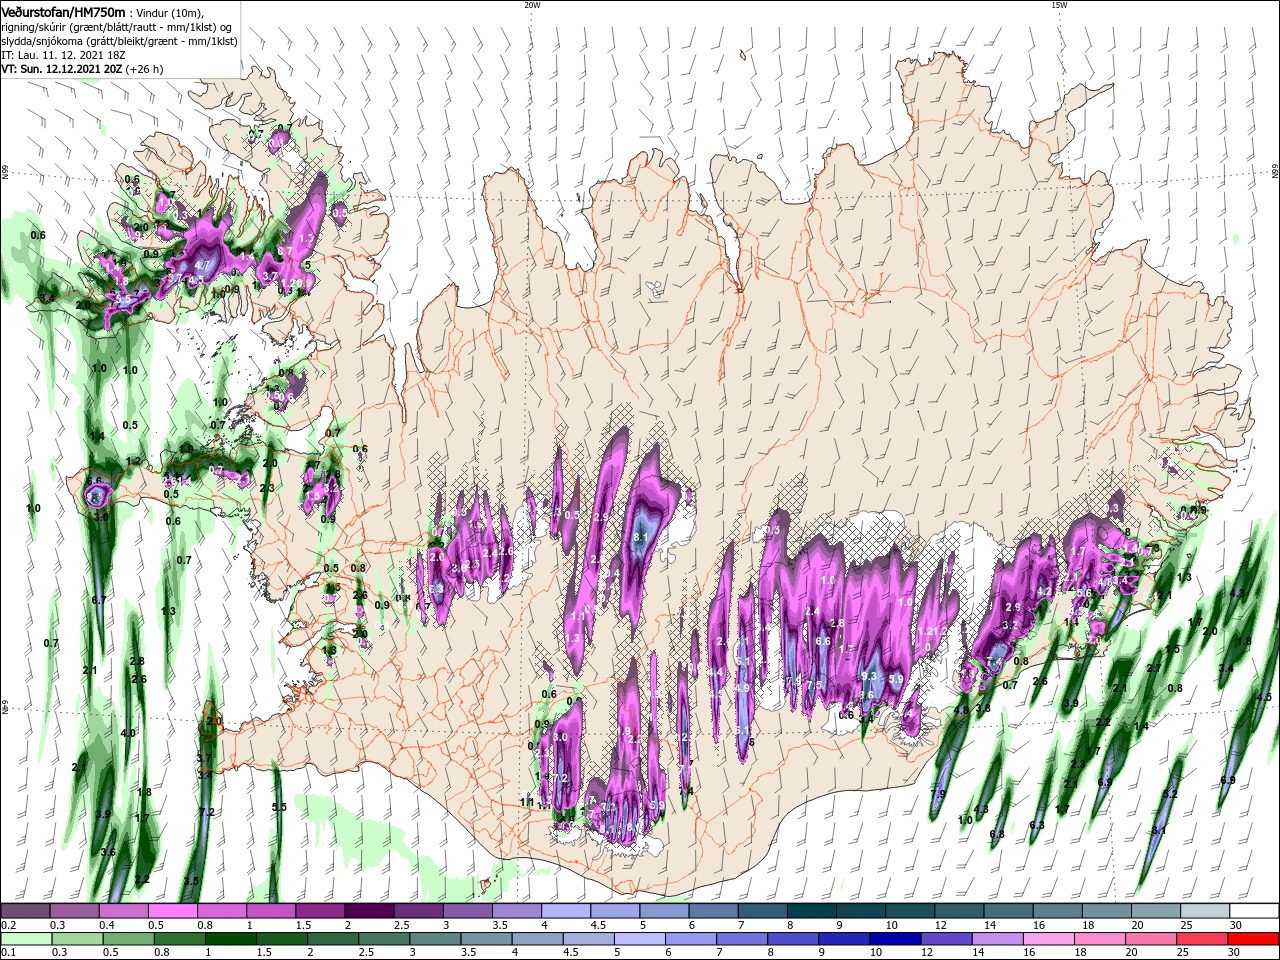Click the white upper-scale swatch above 30
This screenshot has height=960, width=1280.
pos(1253,911)
